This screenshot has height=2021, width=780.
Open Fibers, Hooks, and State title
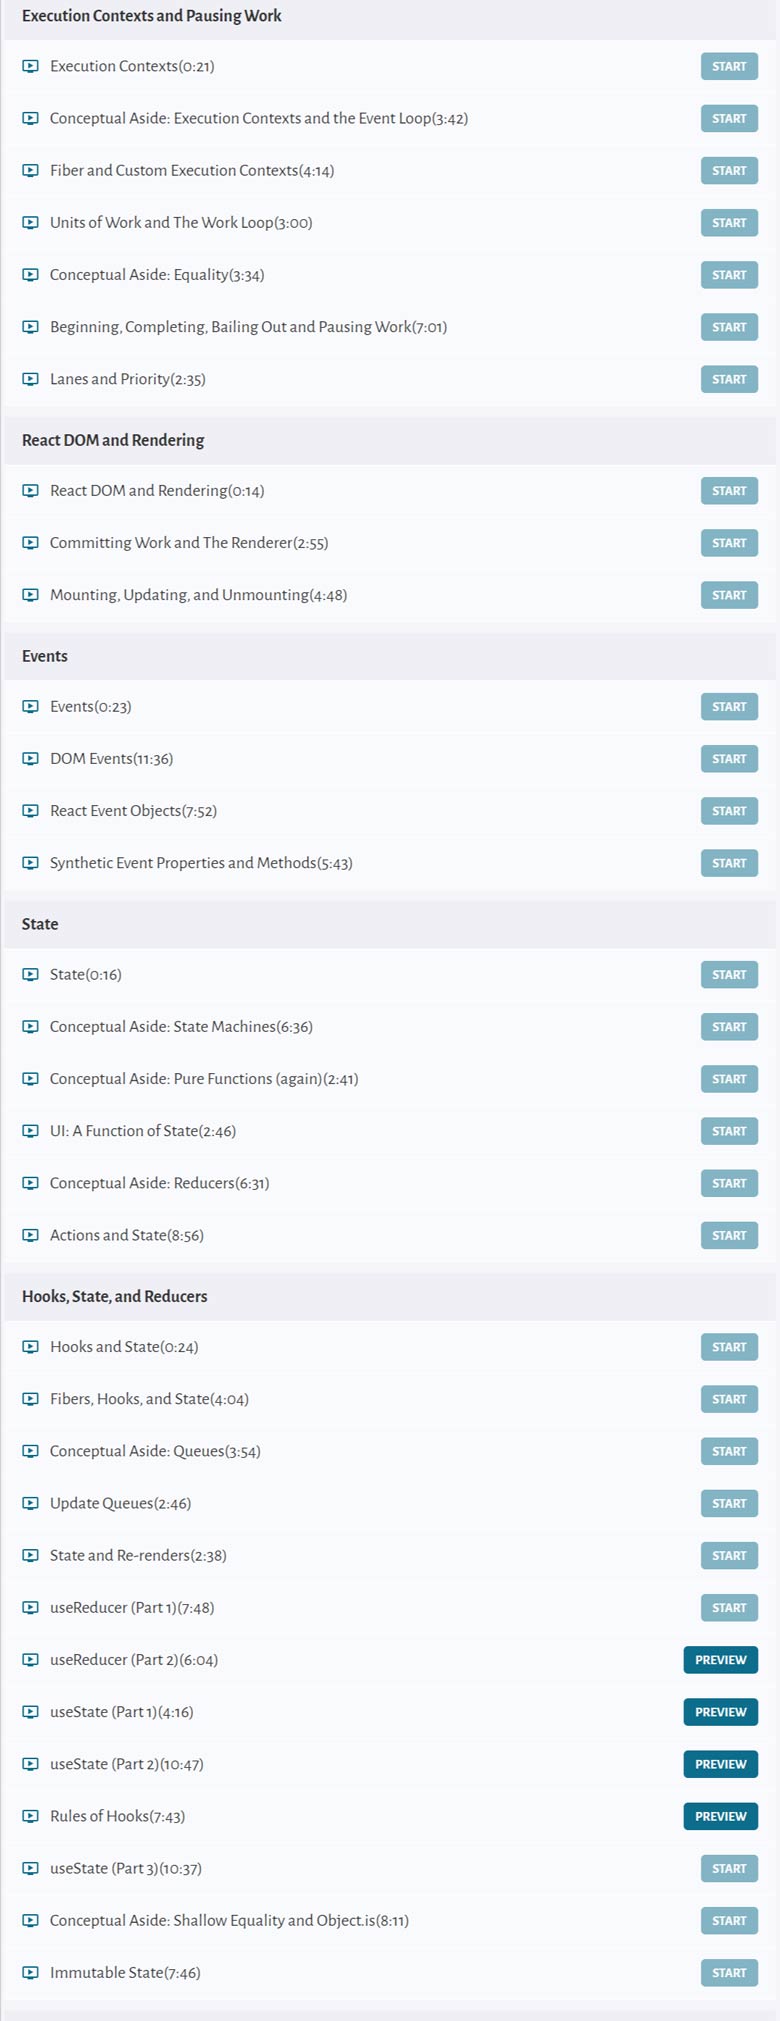point(149,1399)
